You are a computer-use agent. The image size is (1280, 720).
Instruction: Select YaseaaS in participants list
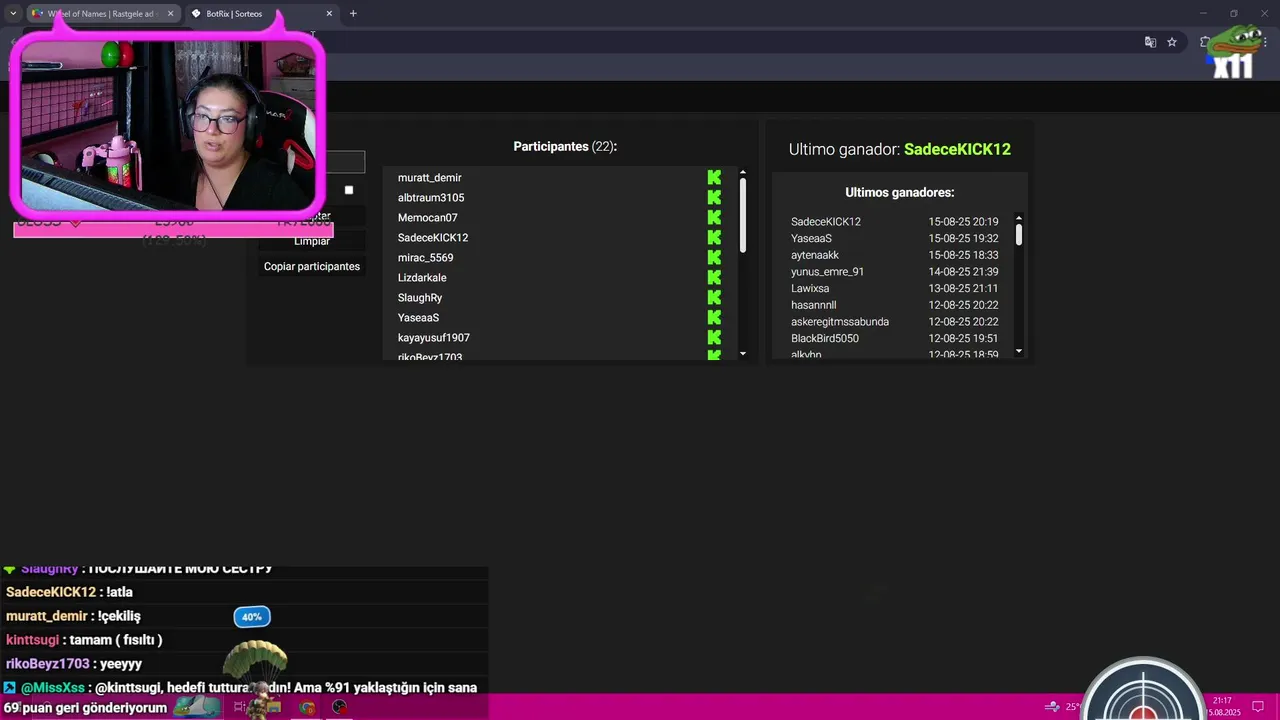pos(419,318)
